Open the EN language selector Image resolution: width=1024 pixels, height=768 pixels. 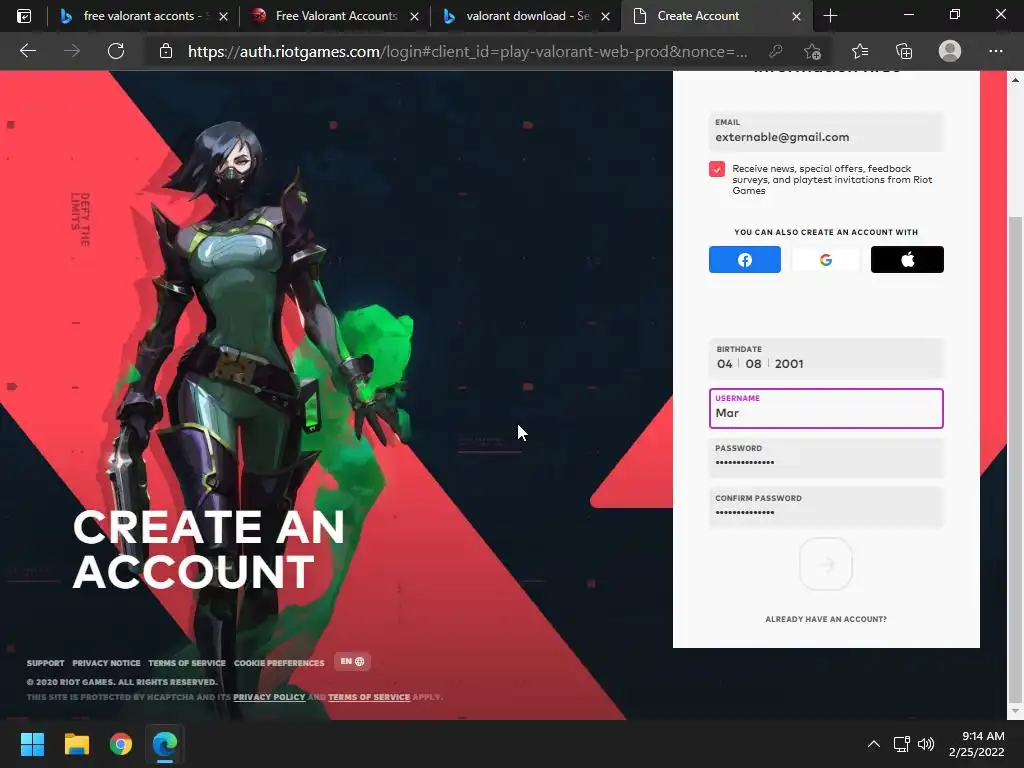[x=352, y=662]
